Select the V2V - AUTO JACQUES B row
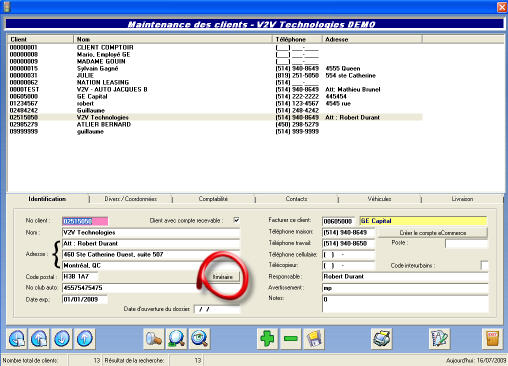 215,89
